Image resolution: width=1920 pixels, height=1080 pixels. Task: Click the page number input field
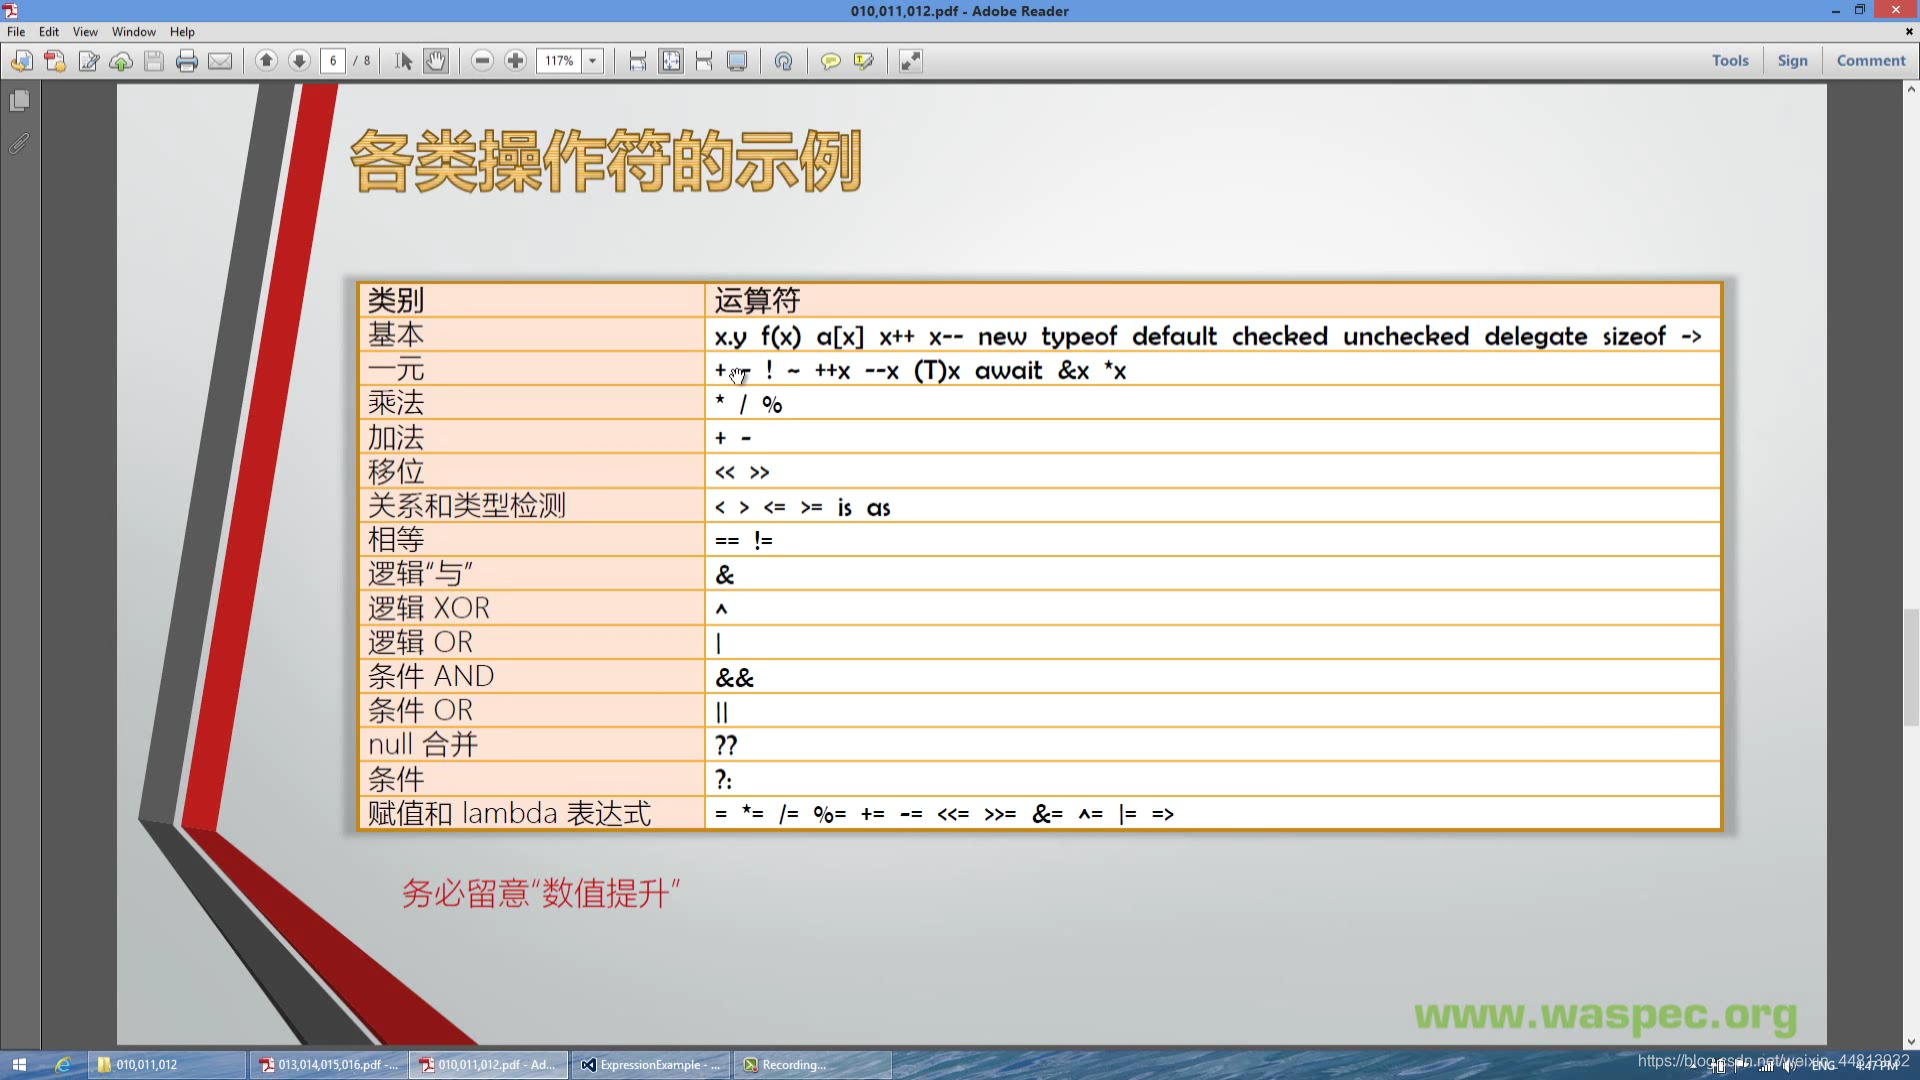click(333, 61)
